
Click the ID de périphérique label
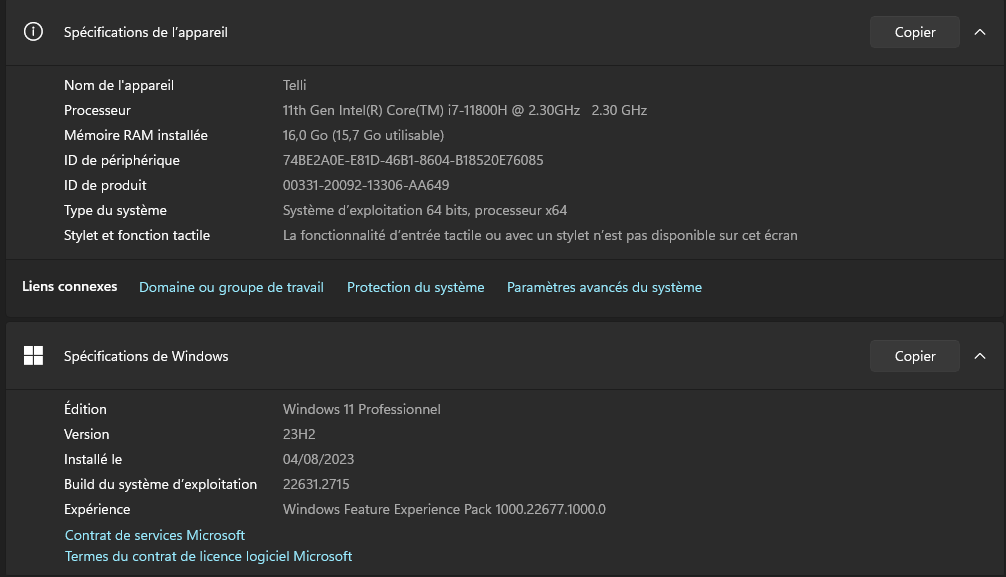(x=122, y=160)
